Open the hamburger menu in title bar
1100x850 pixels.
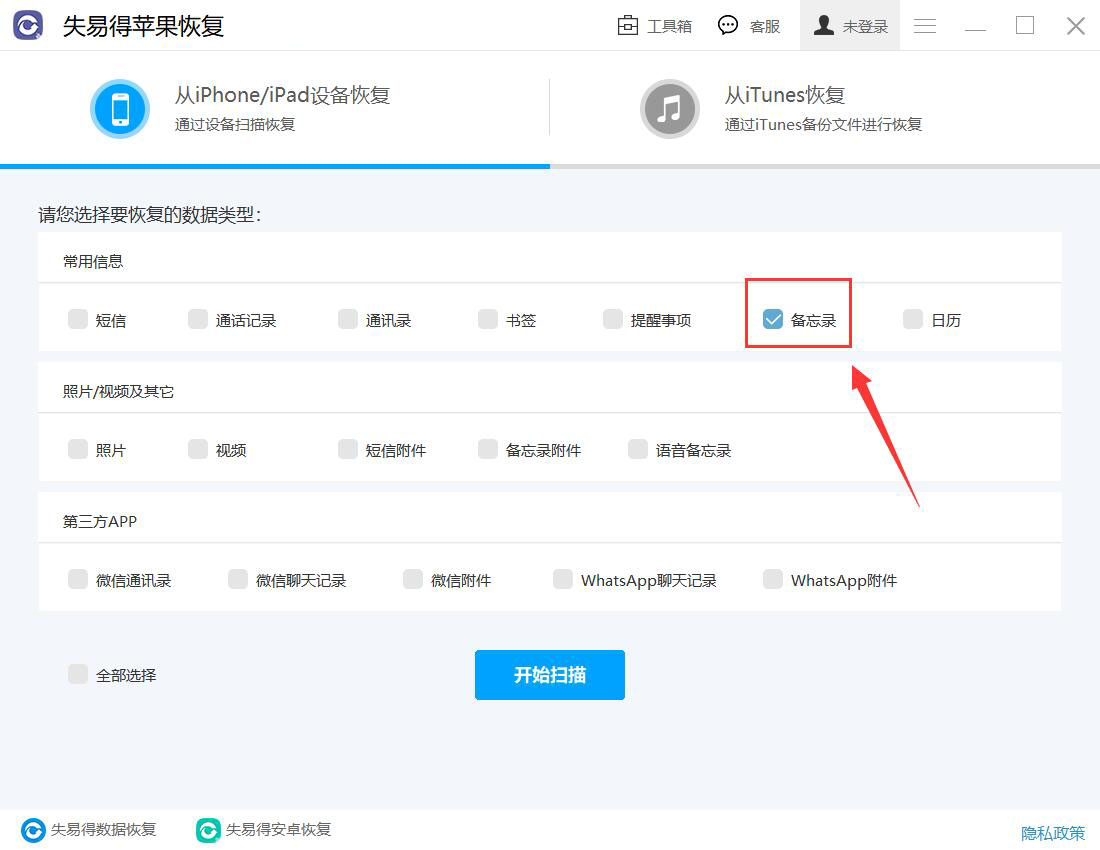pyautogui.click(x=925, y=26)
